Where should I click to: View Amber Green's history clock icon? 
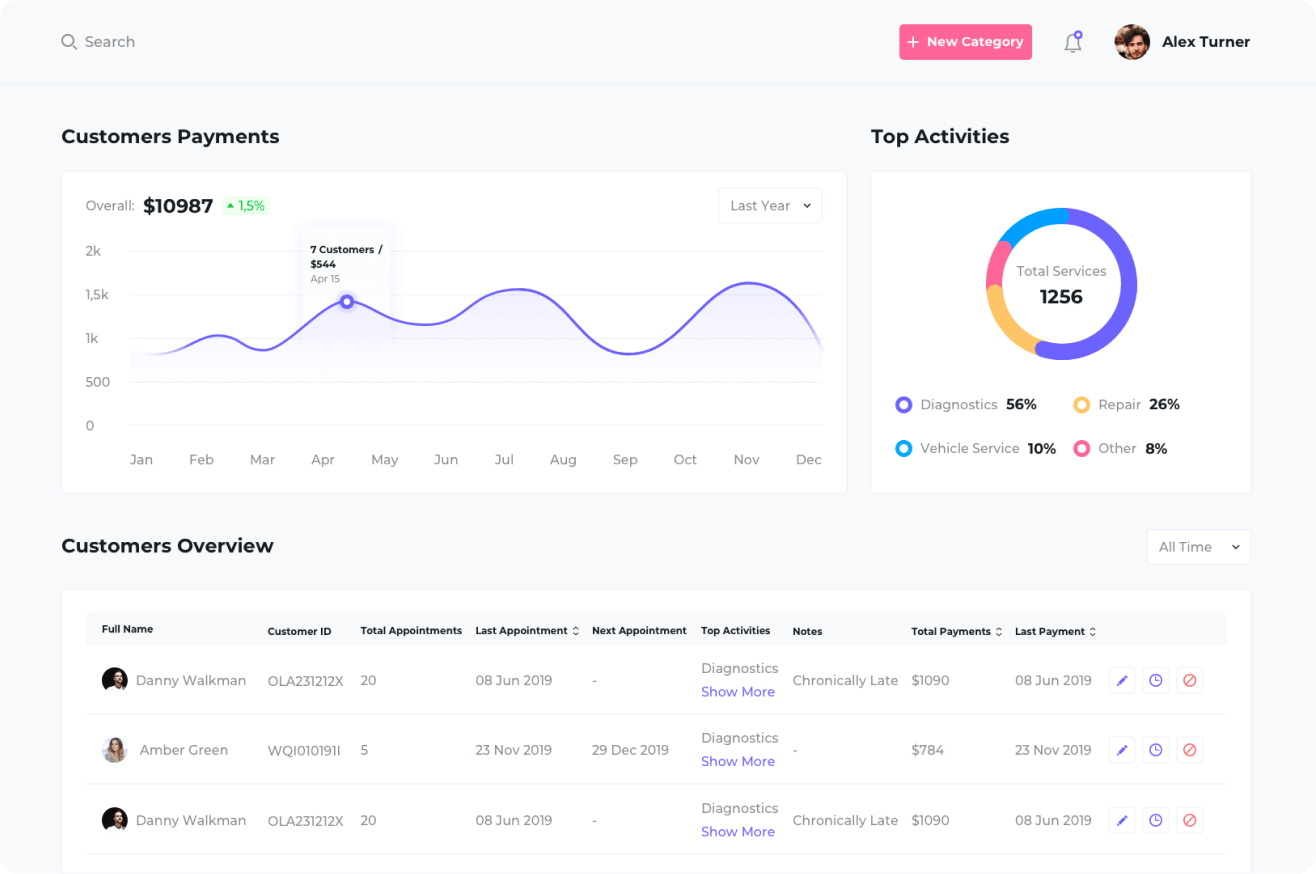point(1156,750)
